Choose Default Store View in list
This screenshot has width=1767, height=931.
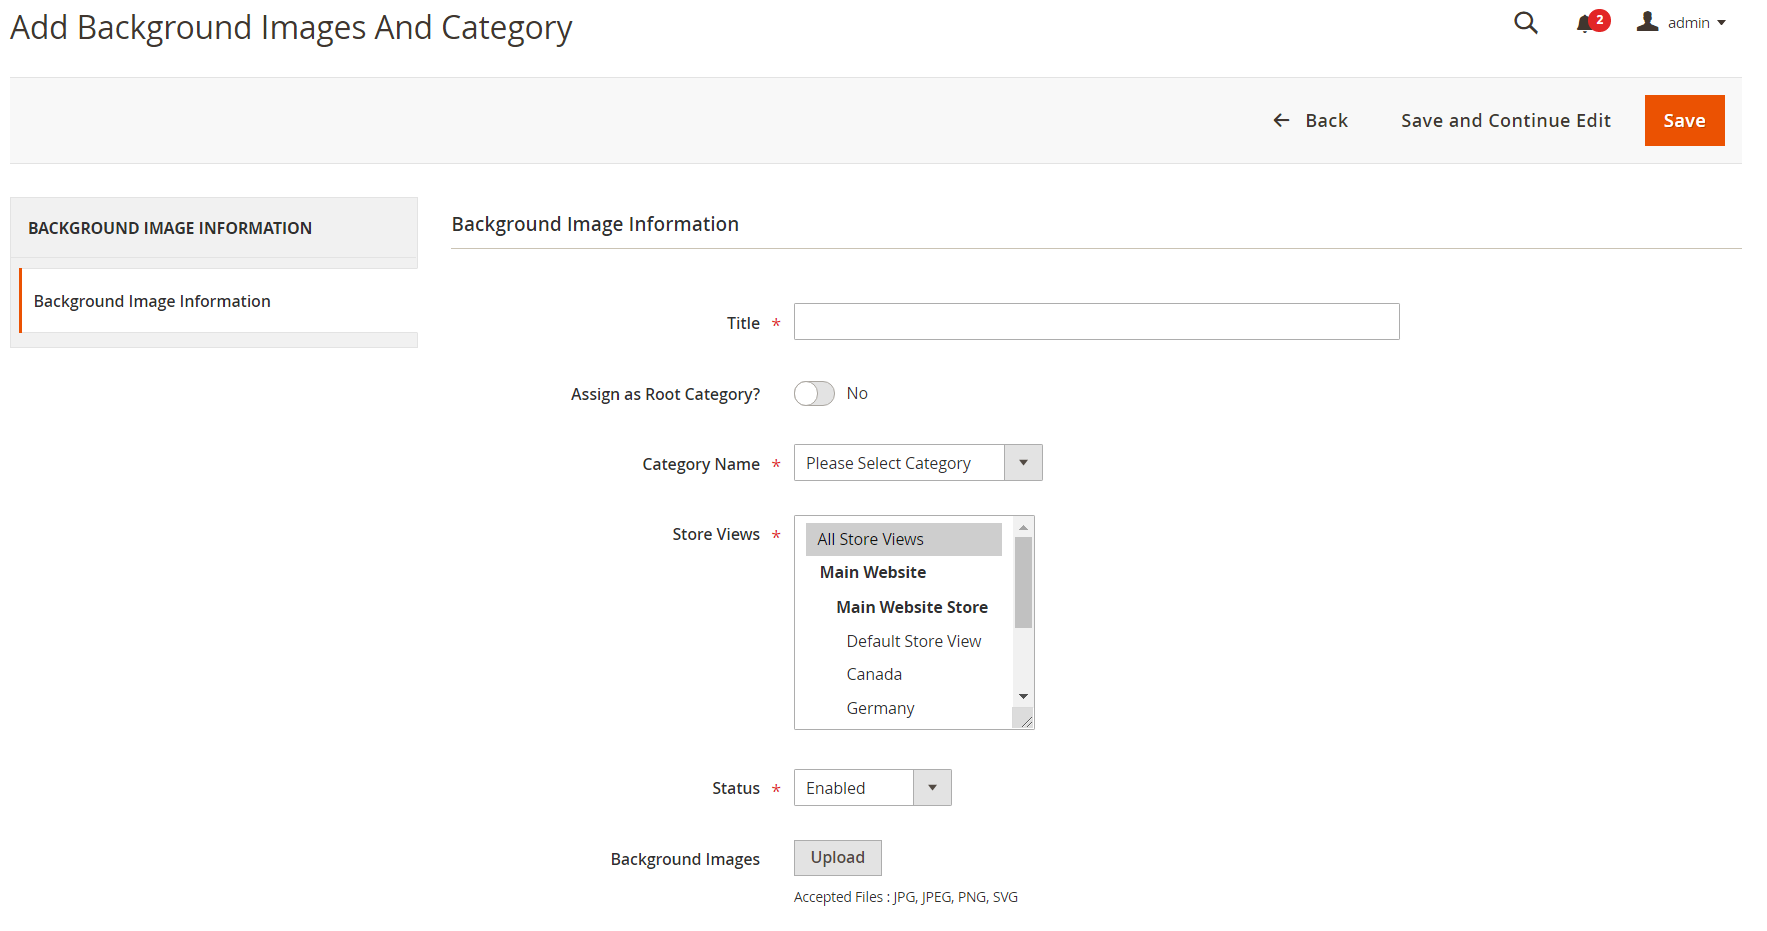click(x=913, y=641)
